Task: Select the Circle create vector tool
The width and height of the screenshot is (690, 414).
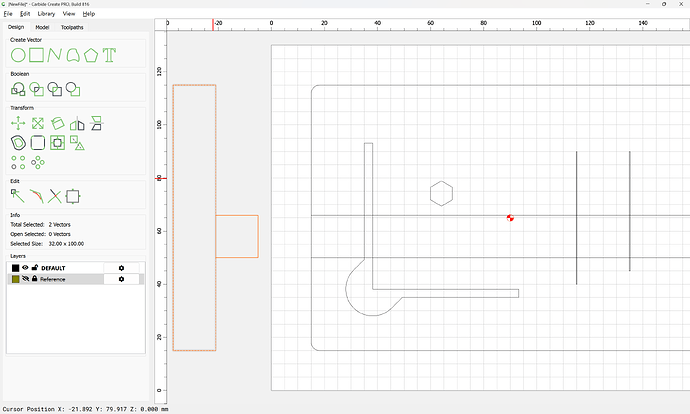Action: (18, 55)
